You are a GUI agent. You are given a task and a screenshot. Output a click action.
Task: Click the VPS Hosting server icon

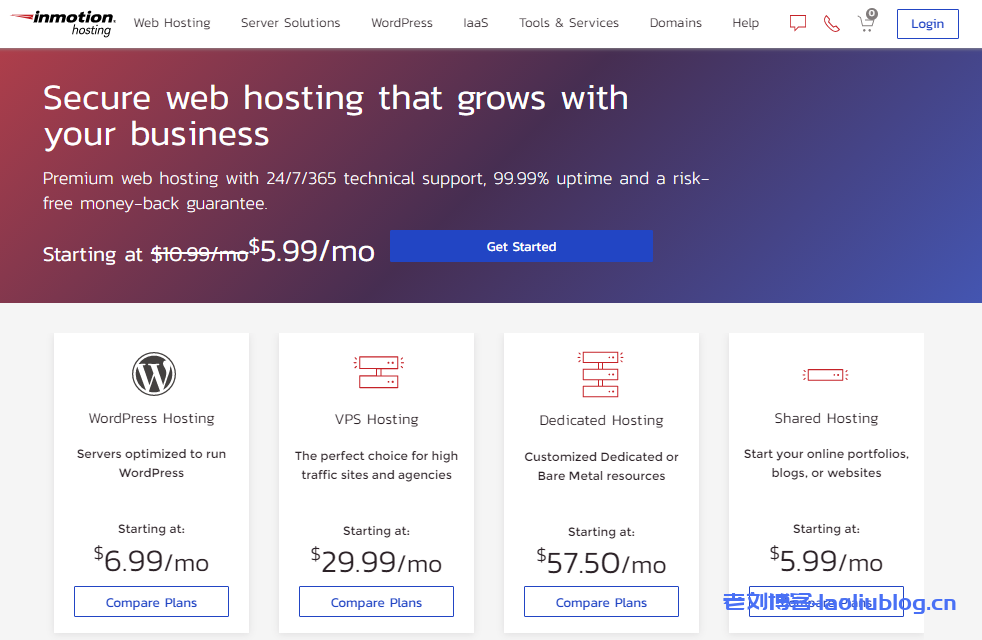tap(377, 372)
